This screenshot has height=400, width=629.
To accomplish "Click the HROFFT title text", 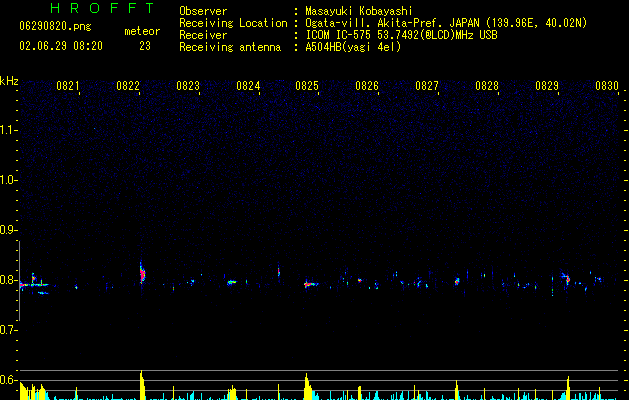I will (103, 8).
